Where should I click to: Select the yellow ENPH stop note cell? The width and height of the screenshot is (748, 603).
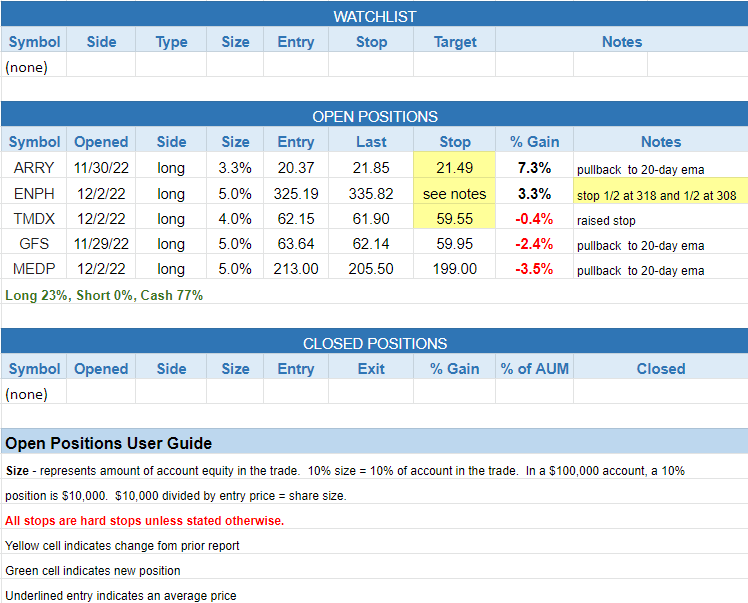[x=660, y=194]
